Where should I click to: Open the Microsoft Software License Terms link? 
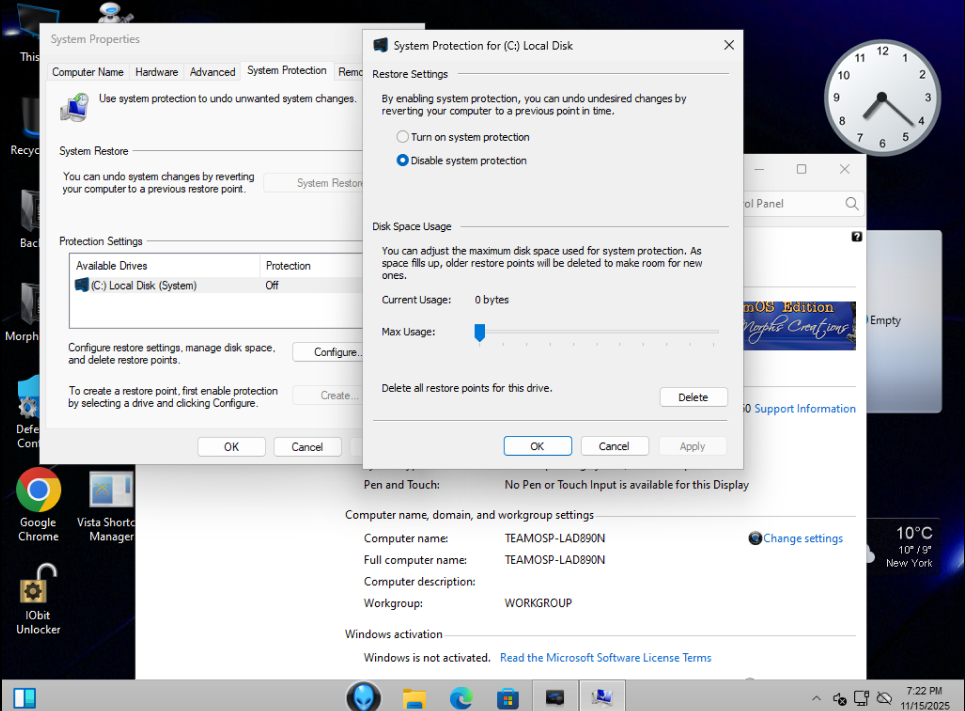pyautogui.click(x=605, y=658)
